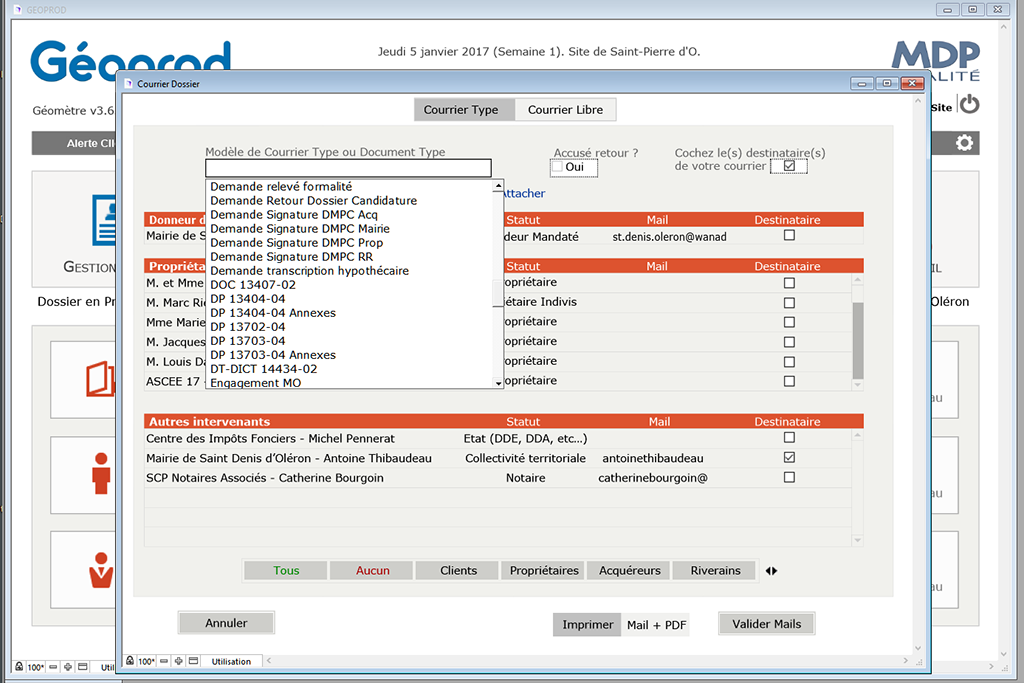Click the zoom-out minus icon in dialog status bar

click(164, 661)
